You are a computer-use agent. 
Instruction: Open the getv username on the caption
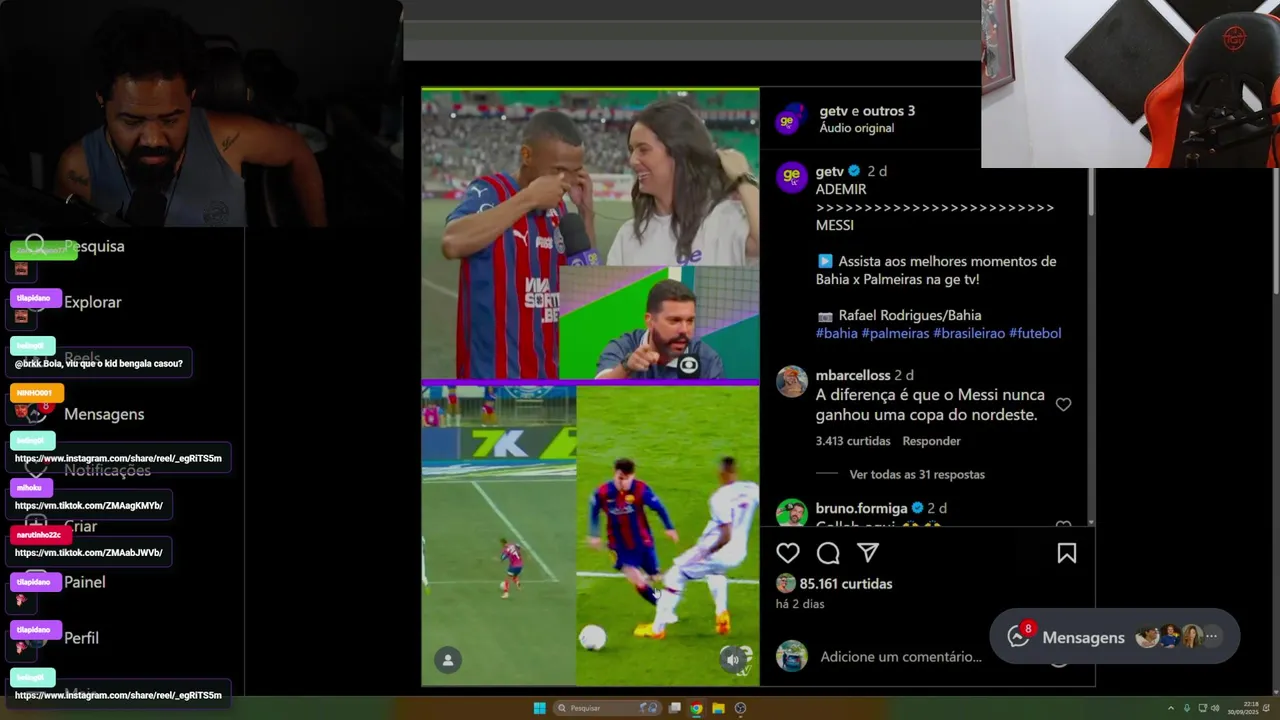click(830, 171)
